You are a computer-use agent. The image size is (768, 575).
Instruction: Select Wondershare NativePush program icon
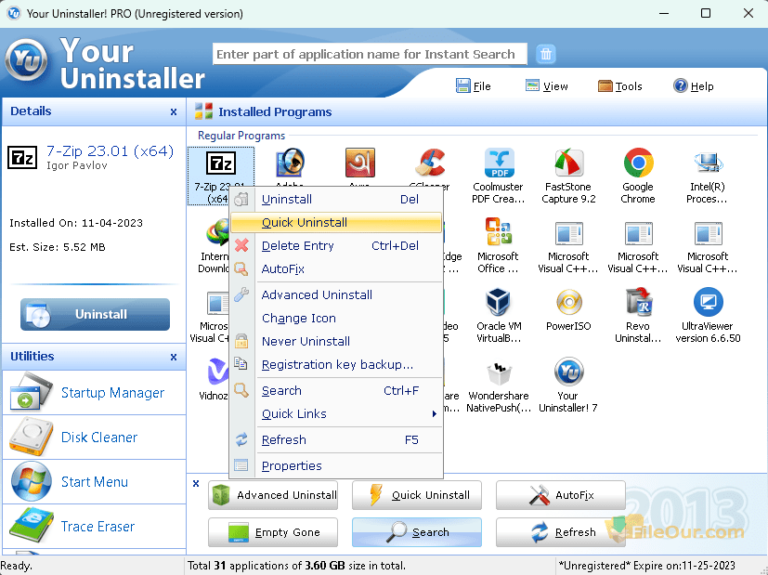(499, 373)
